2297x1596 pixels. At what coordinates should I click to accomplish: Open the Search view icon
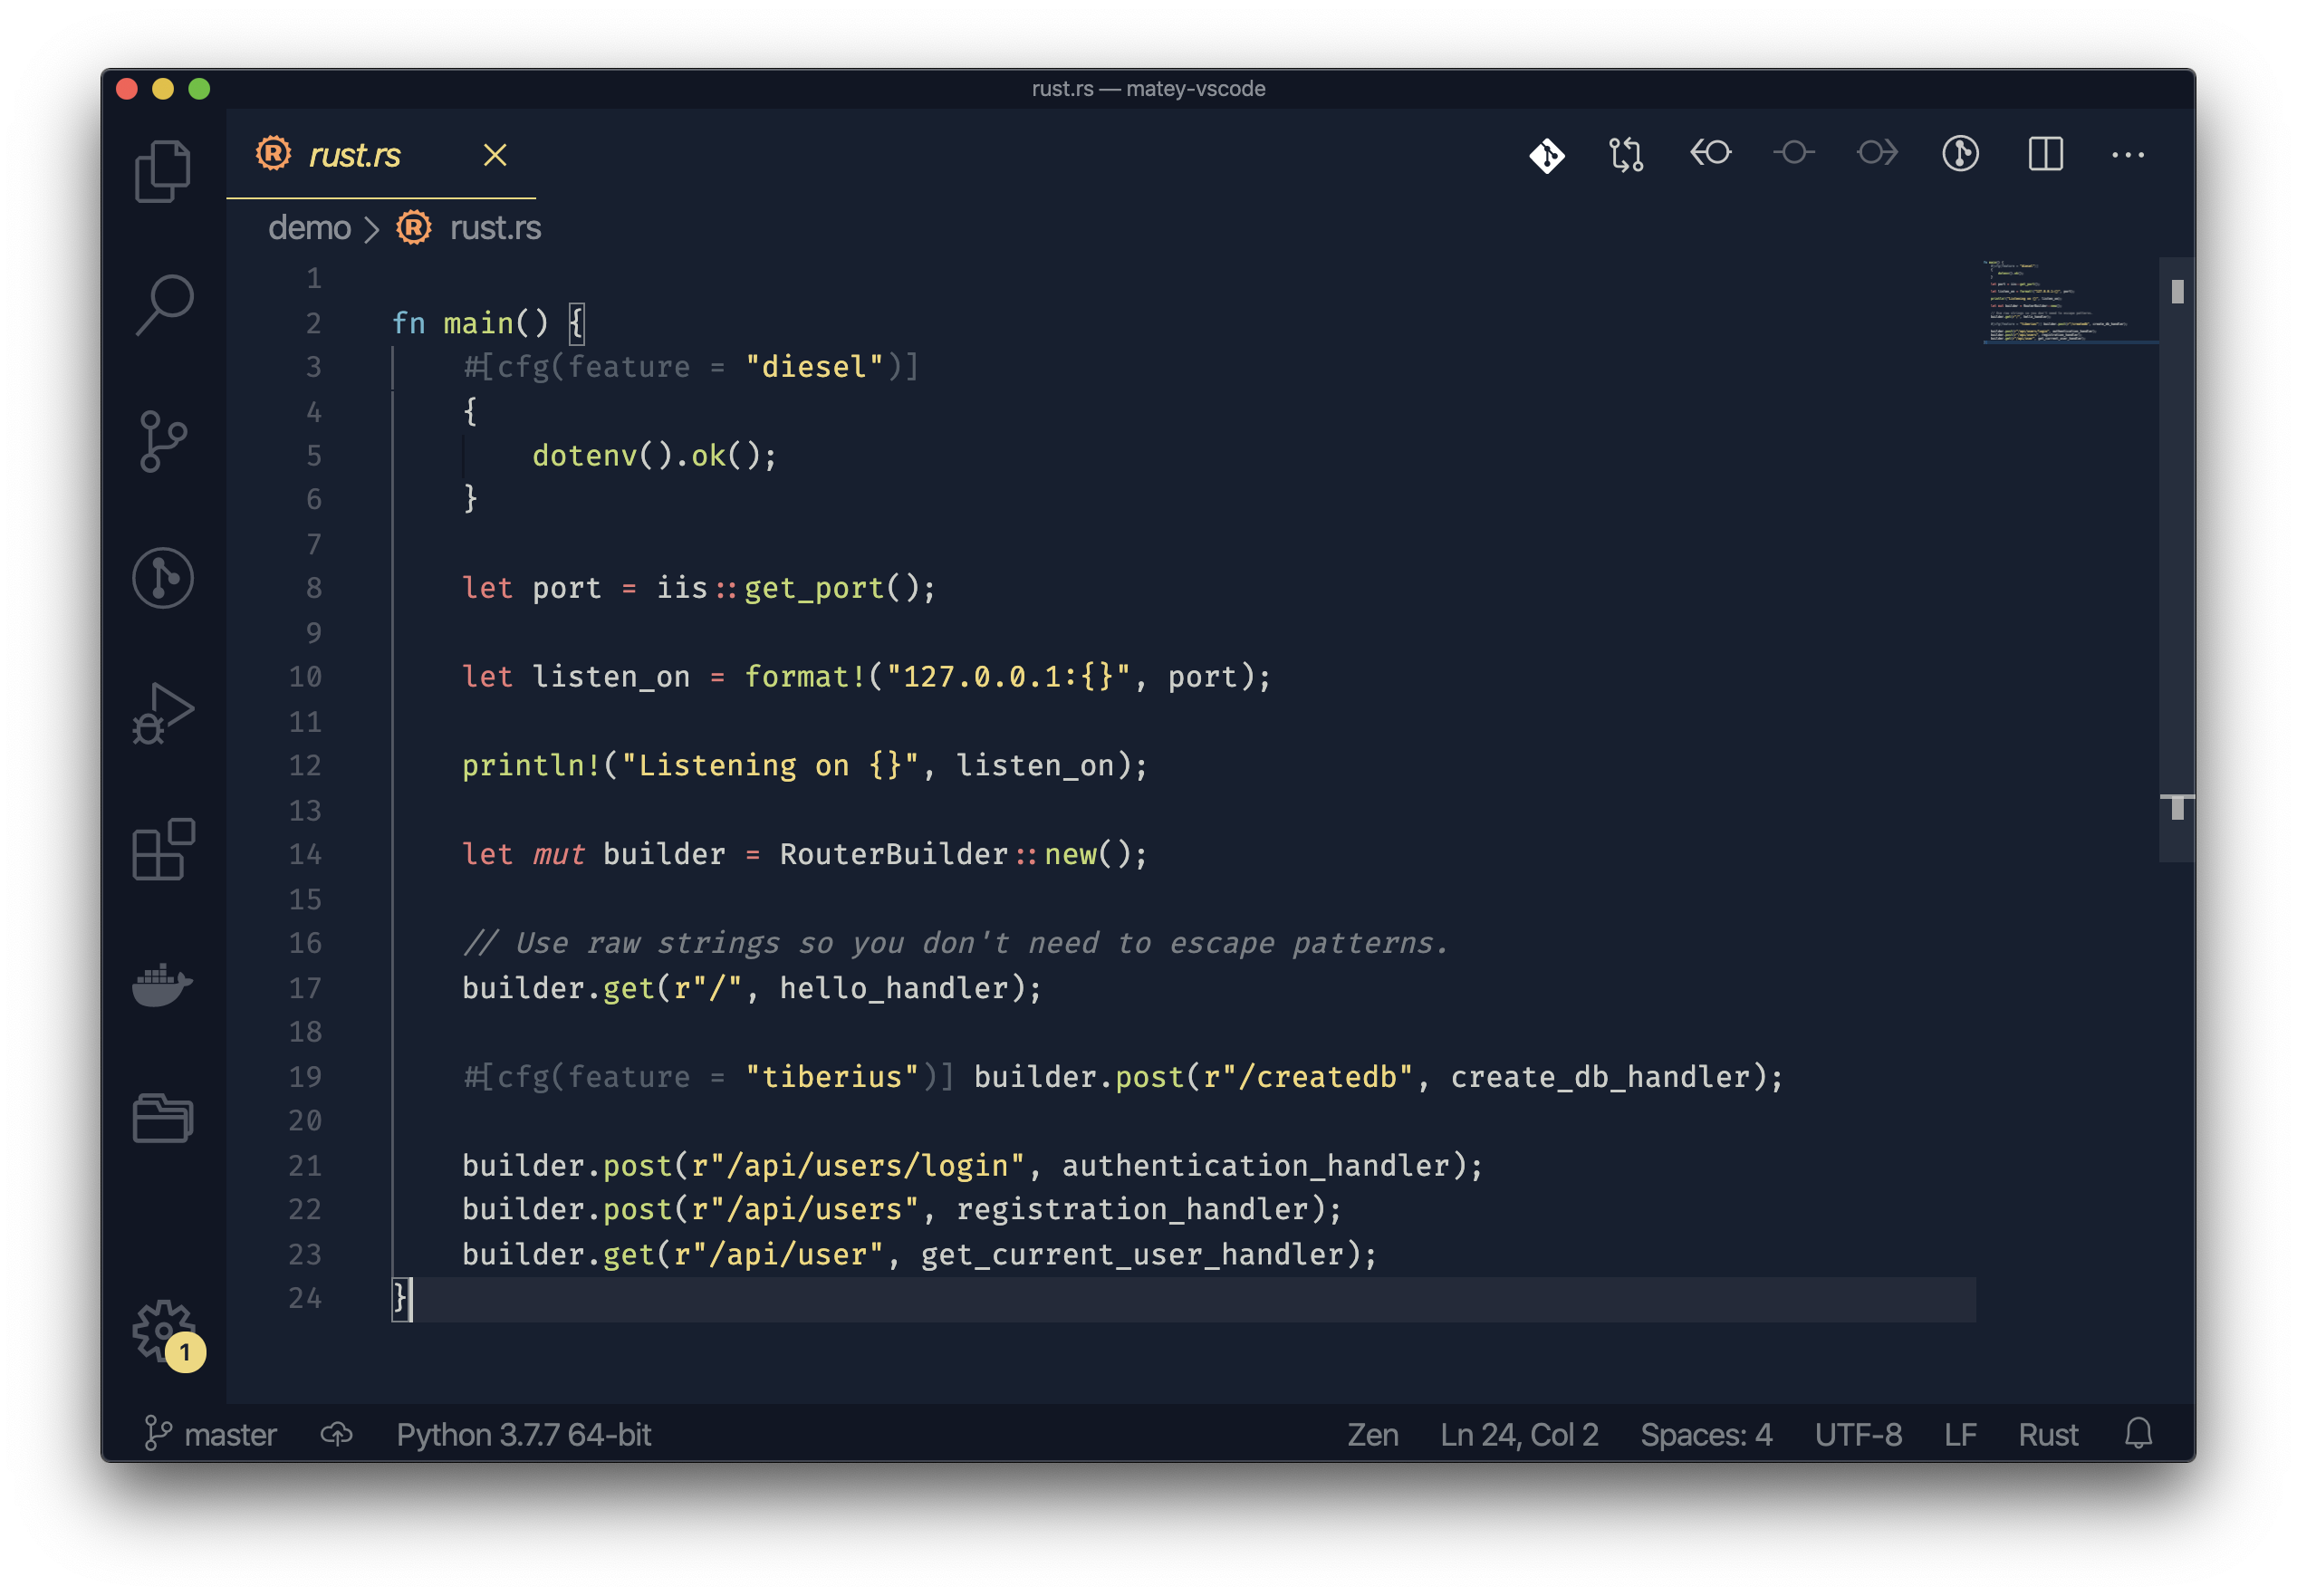click(x=163, y=305)
